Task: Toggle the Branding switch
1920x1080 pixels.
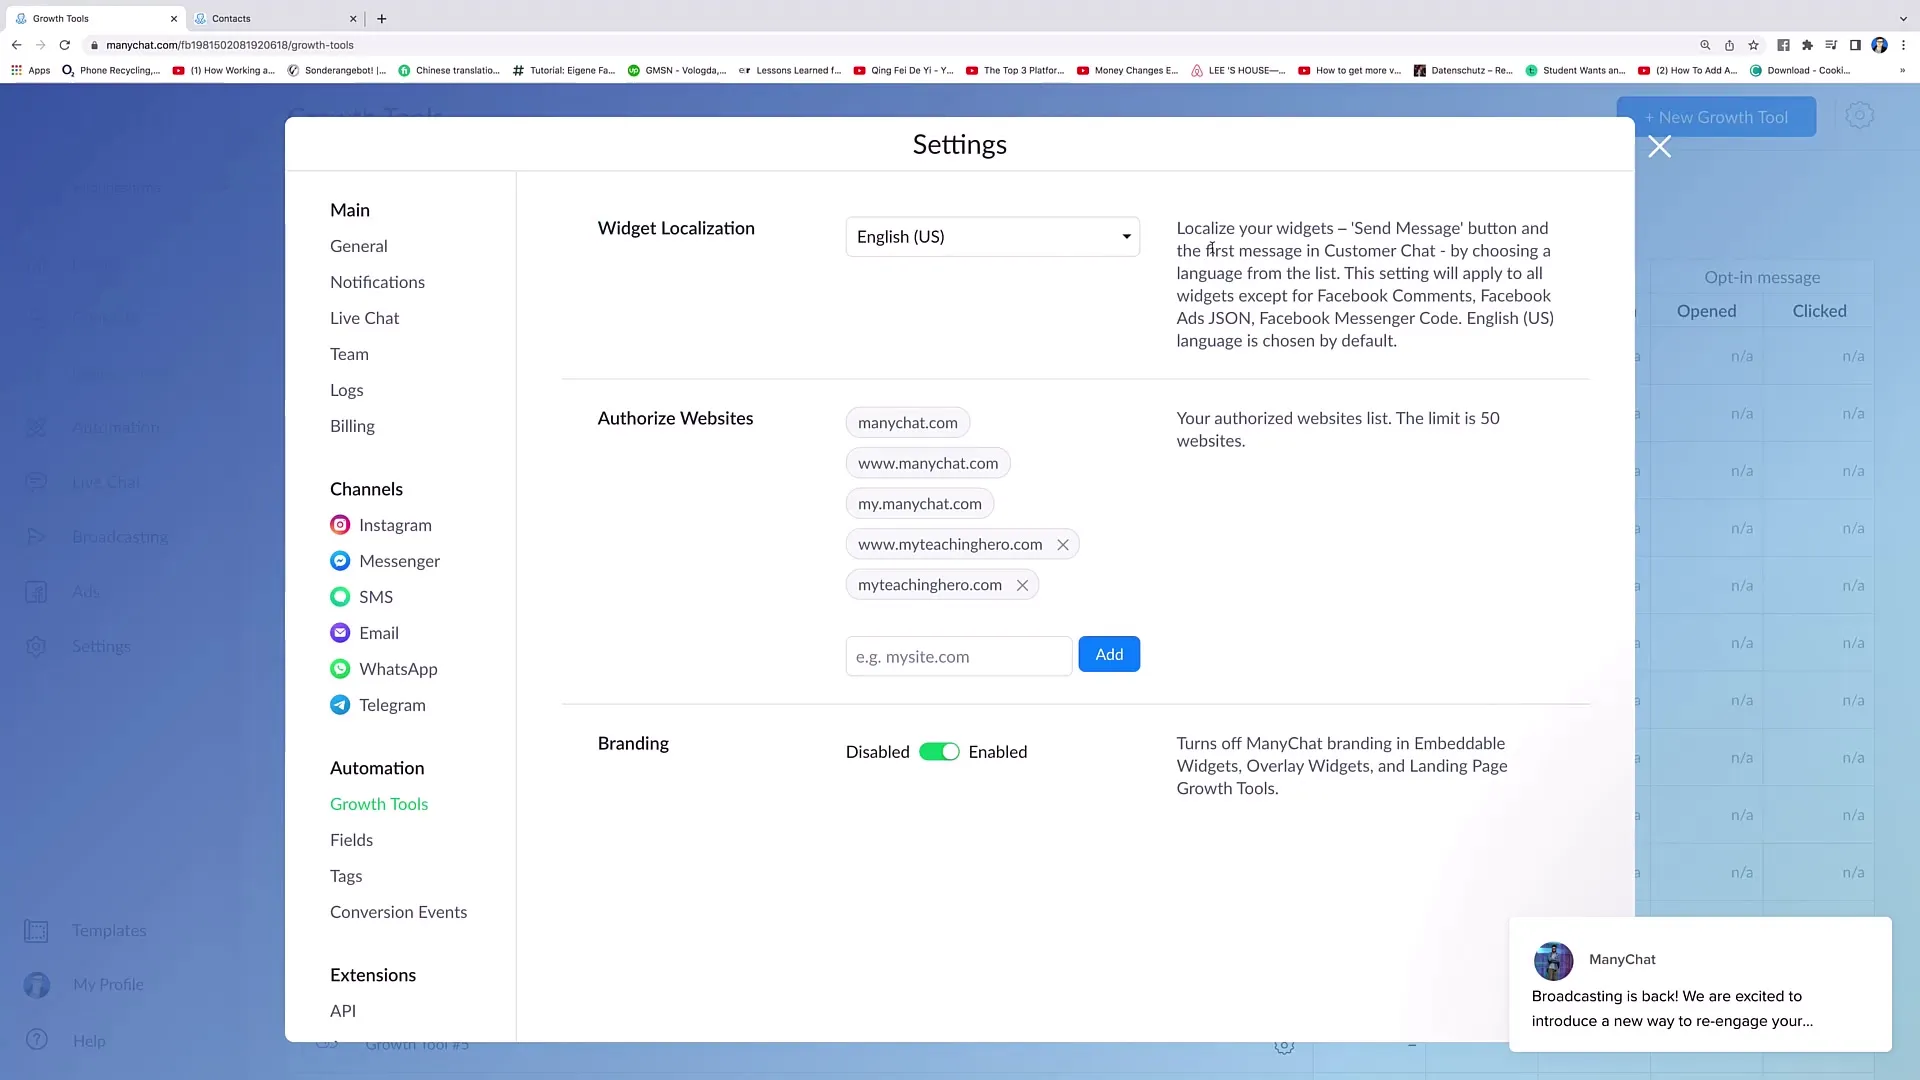Action: [x=939, y=752]
